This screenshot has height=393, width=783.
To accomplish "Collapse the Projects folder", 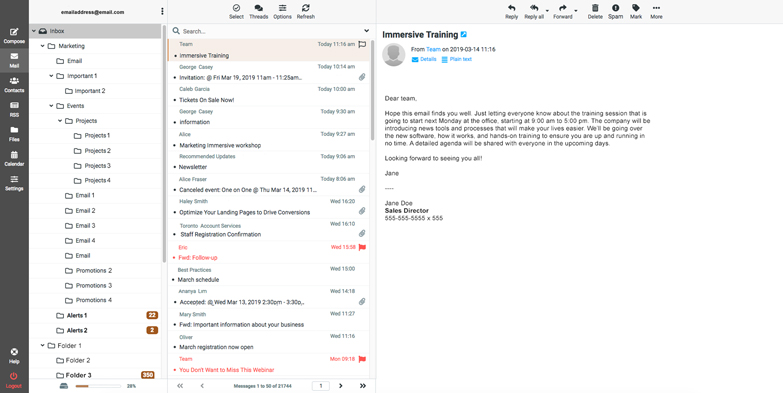I will click(60, 121).
